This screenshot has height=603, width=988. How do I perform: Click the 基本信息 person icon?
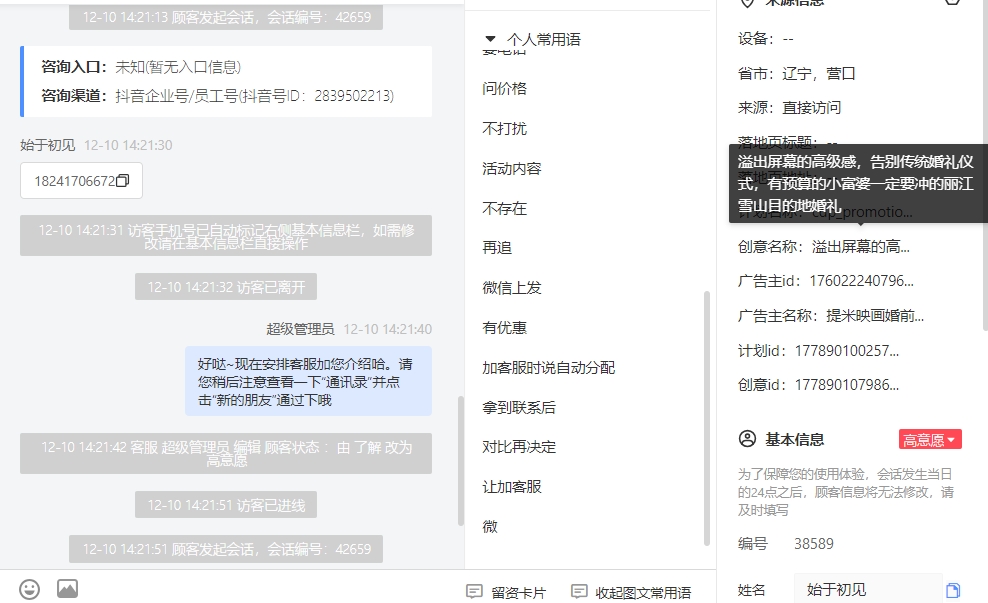747,439
